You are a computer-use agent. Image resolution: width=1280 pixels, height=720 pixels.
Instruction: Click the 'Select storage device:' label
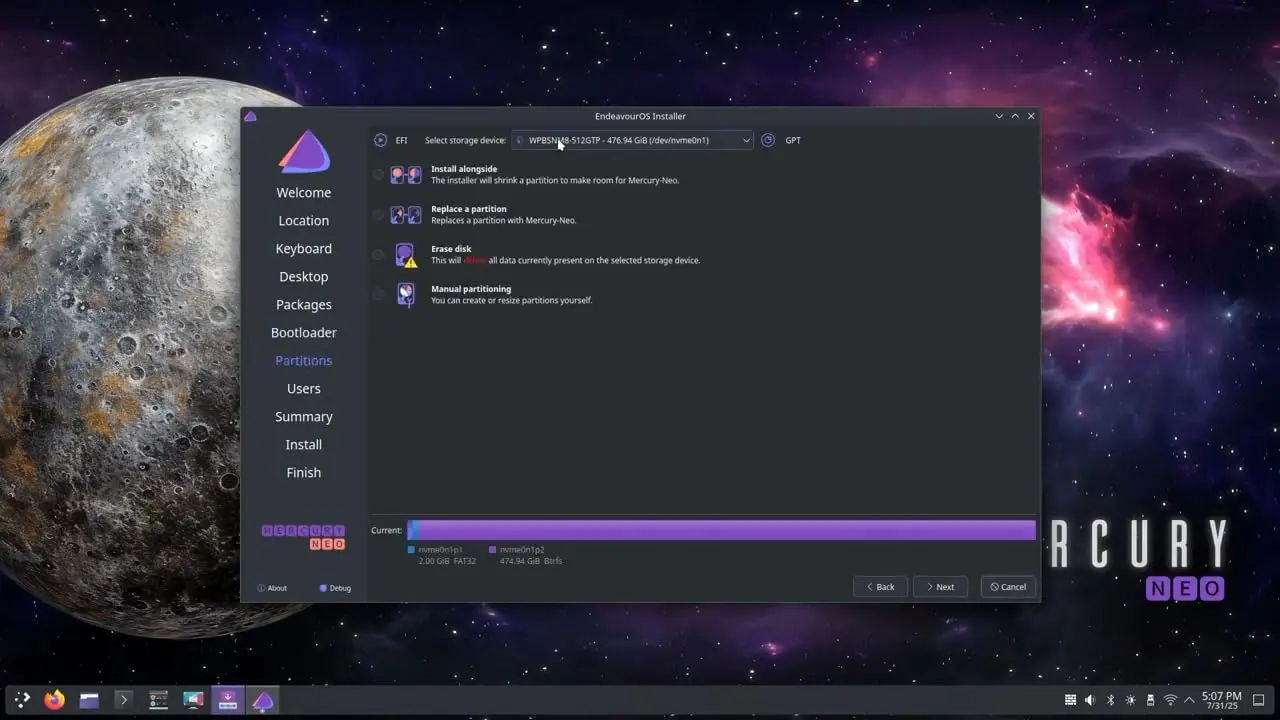(x=465, y=140)
